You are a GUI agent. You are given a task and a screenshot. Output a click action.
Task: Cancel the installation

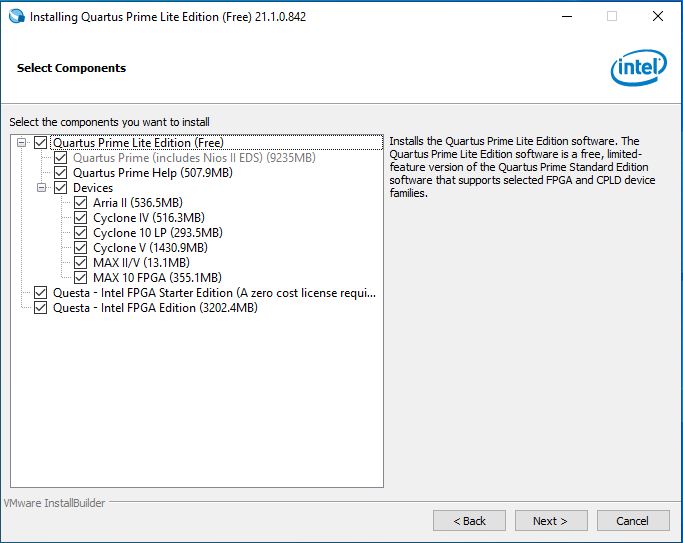632,521
